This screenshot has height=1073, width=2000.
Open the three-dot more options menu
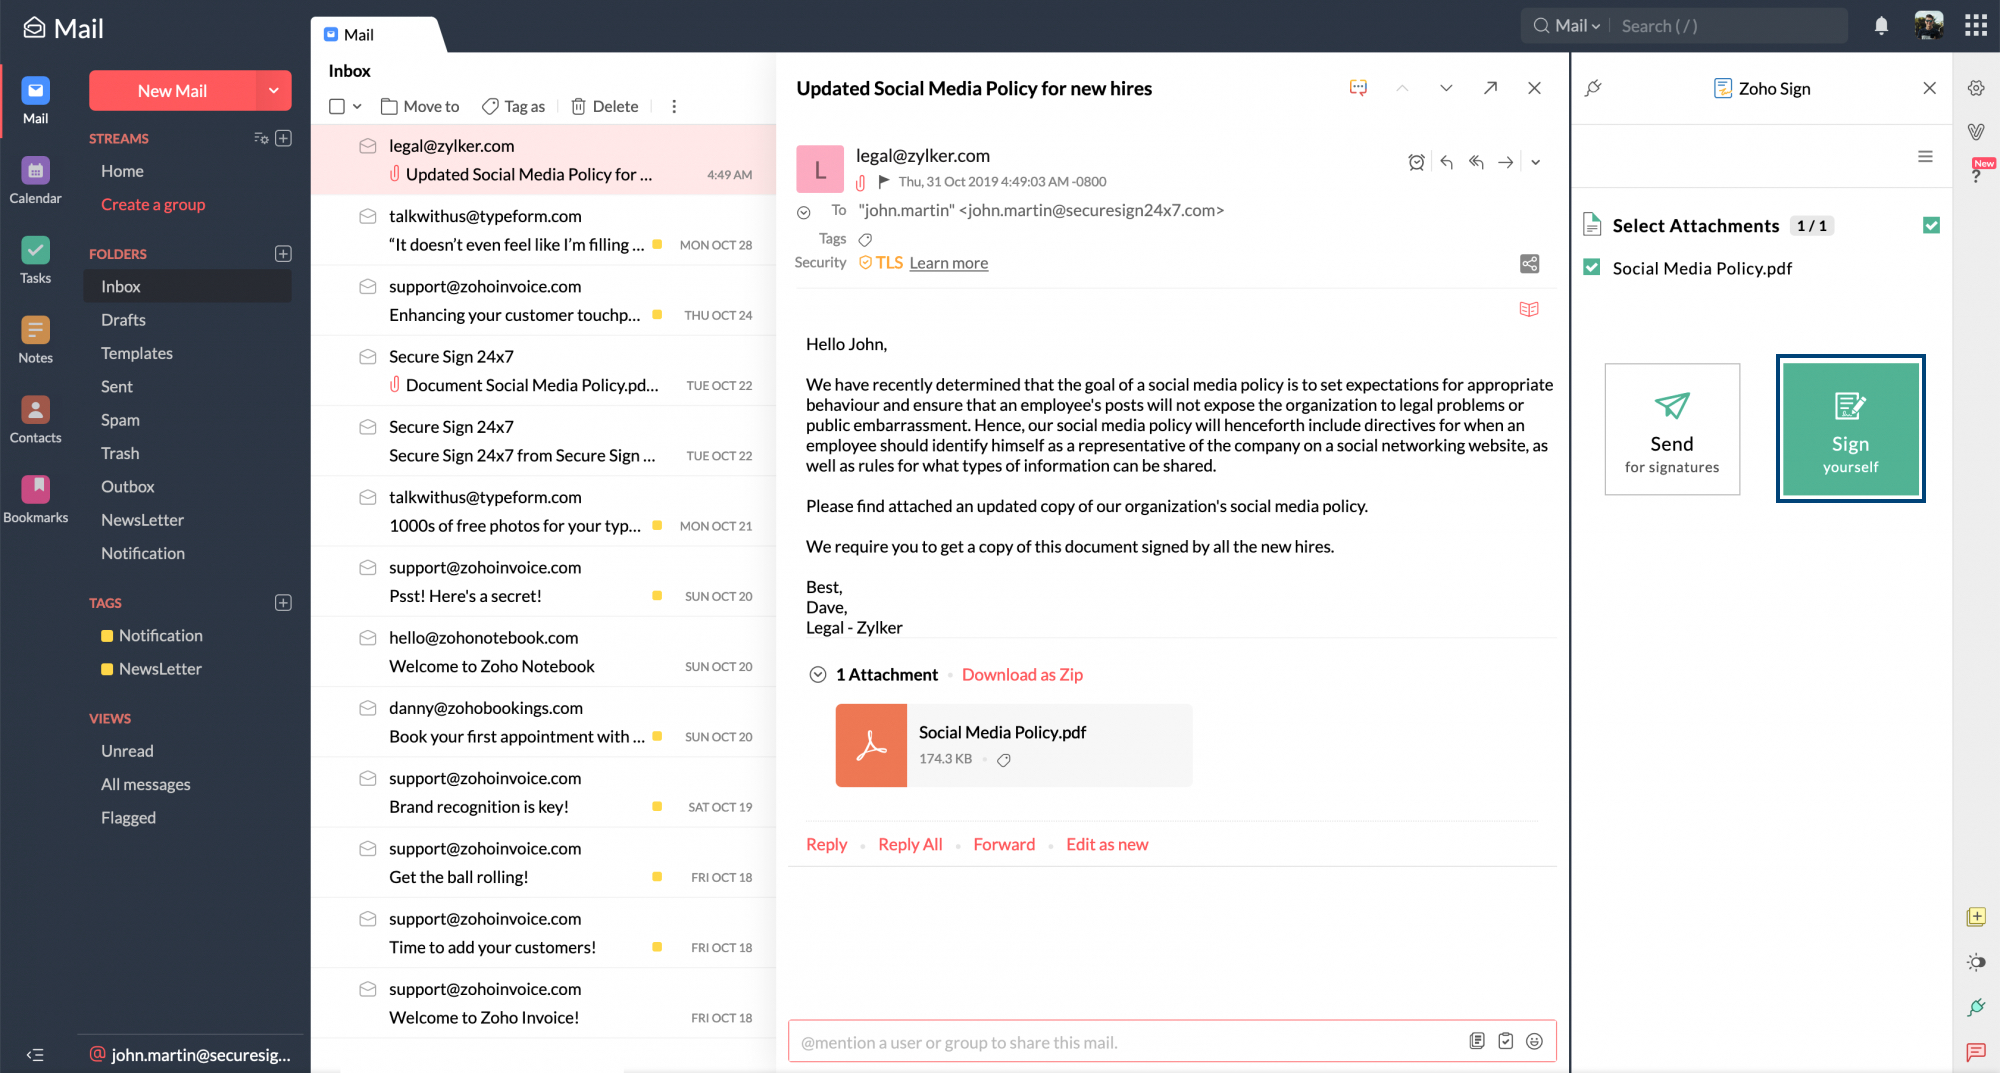674,106
